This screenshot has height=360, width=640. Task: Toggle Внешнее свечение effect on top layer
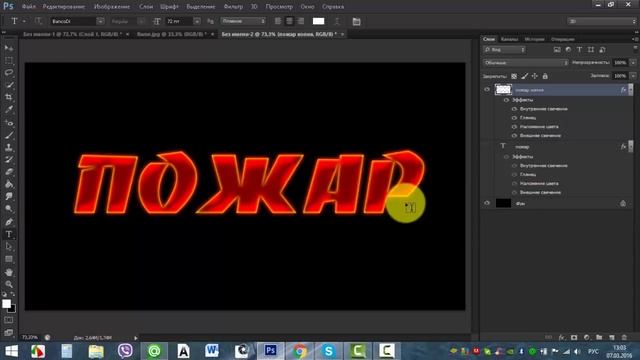(x=514, y=136)
